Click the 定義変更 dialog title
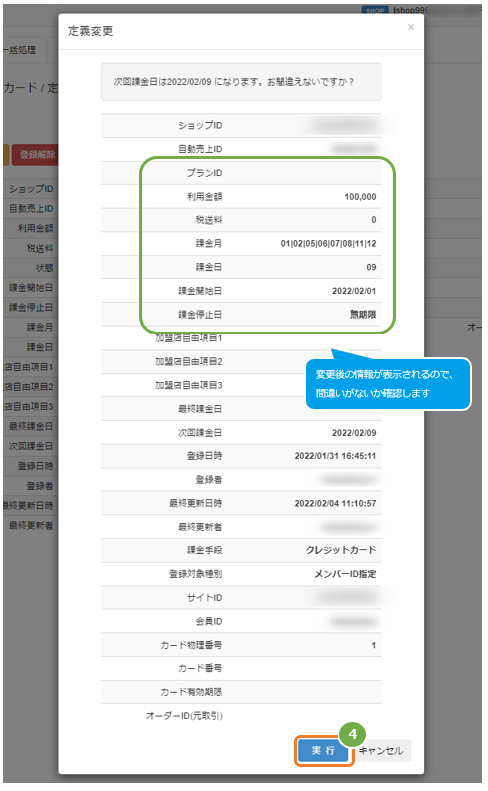488x791 pixels. tap(91, 31)
